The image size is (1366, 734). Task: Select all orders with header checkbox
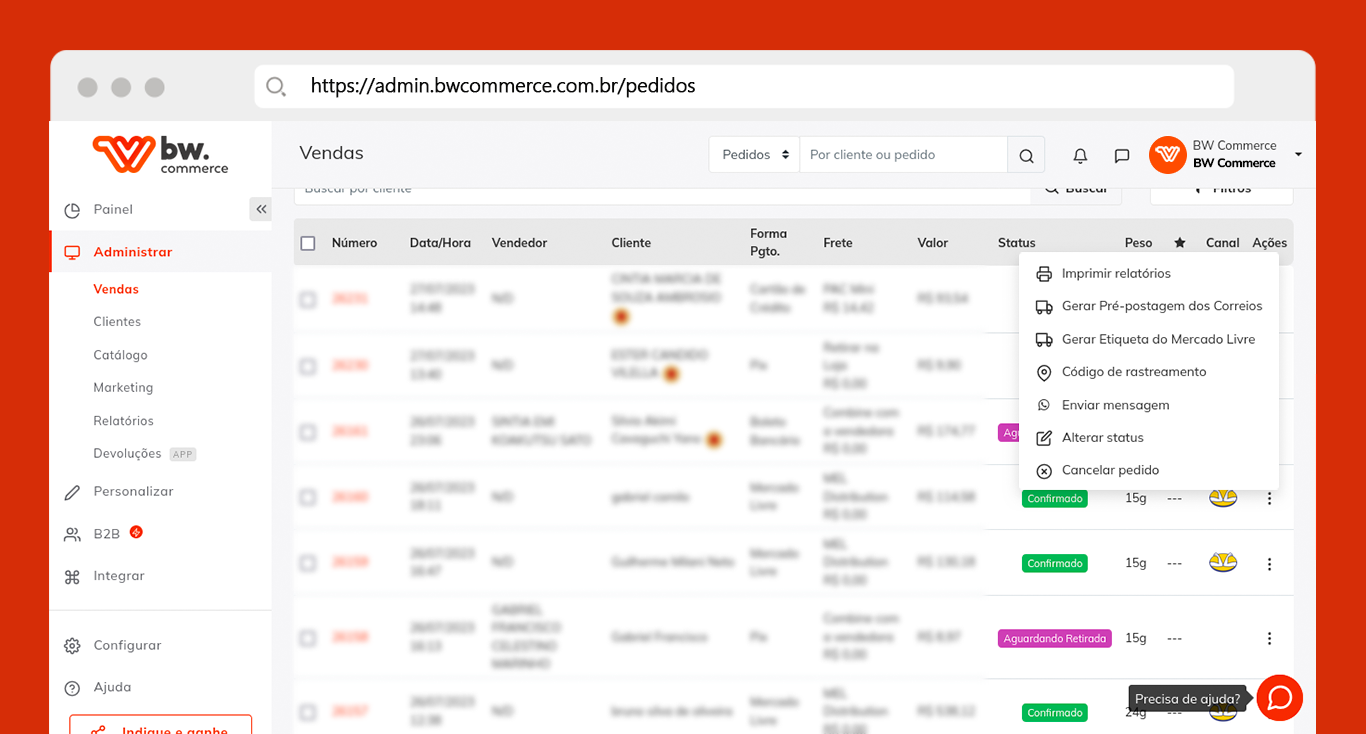pyautogui.click(x=308, y=243)
